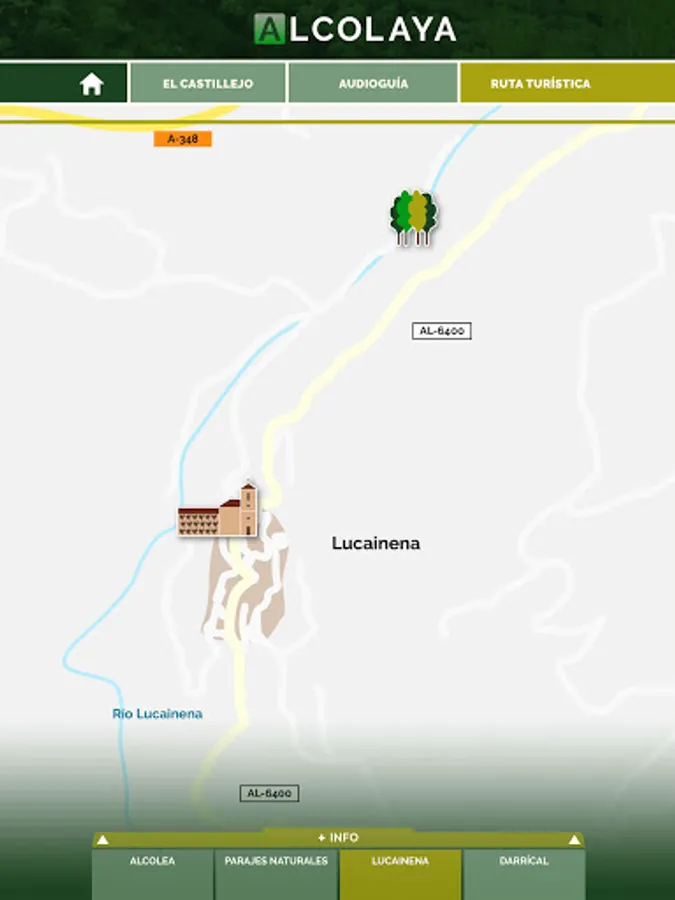Expand the + INFO panel
The height and width of the screenshot is (900, 675).
tap(338, 838)
